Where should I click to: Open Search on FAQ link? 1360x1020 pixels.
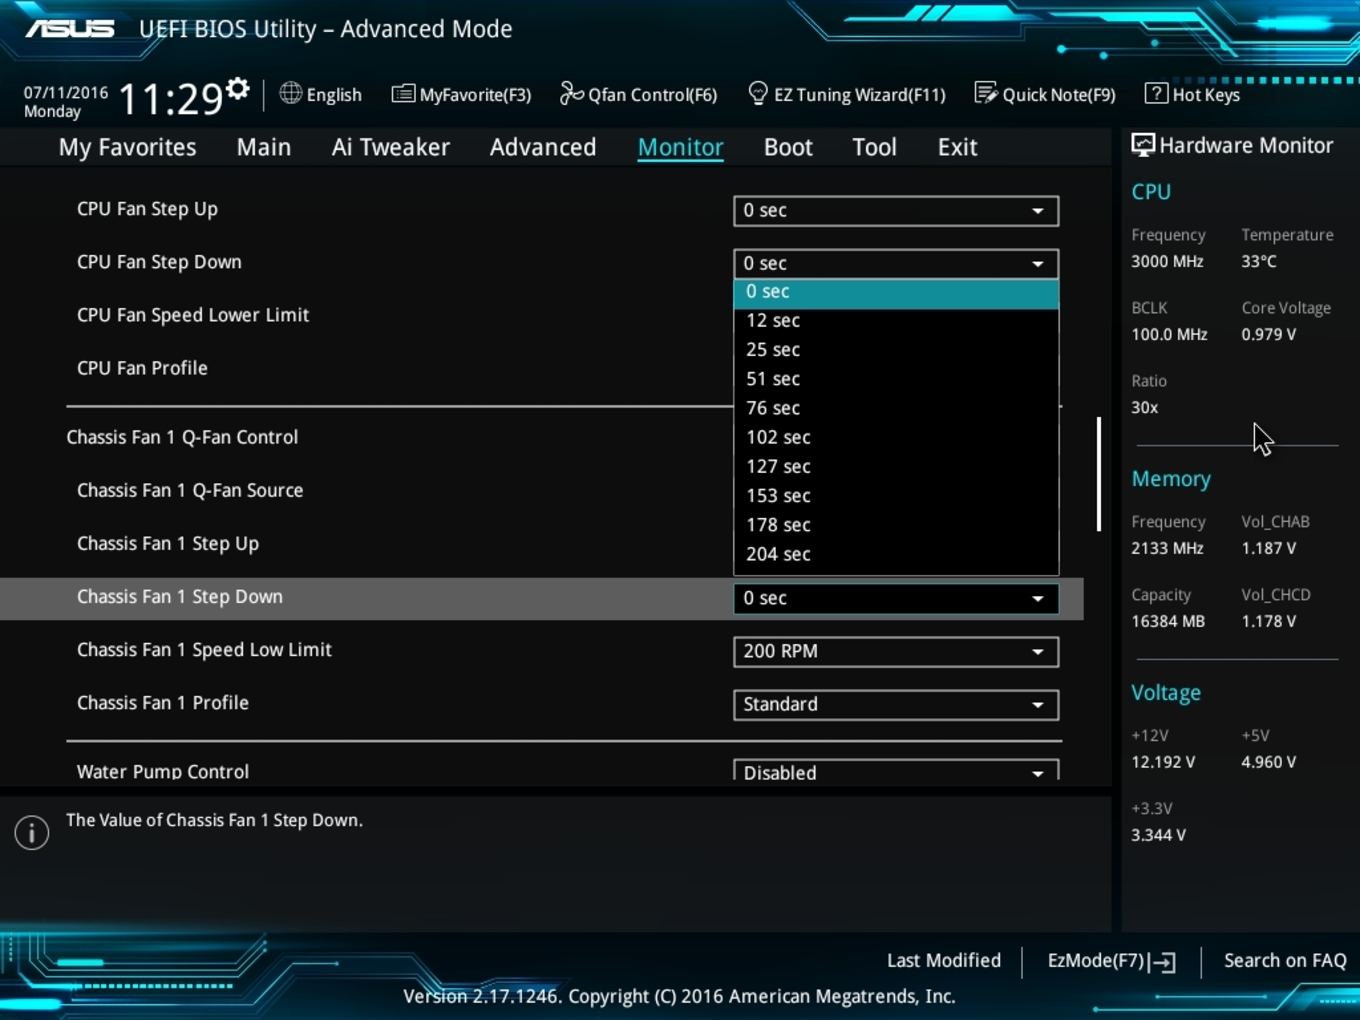1285,961
